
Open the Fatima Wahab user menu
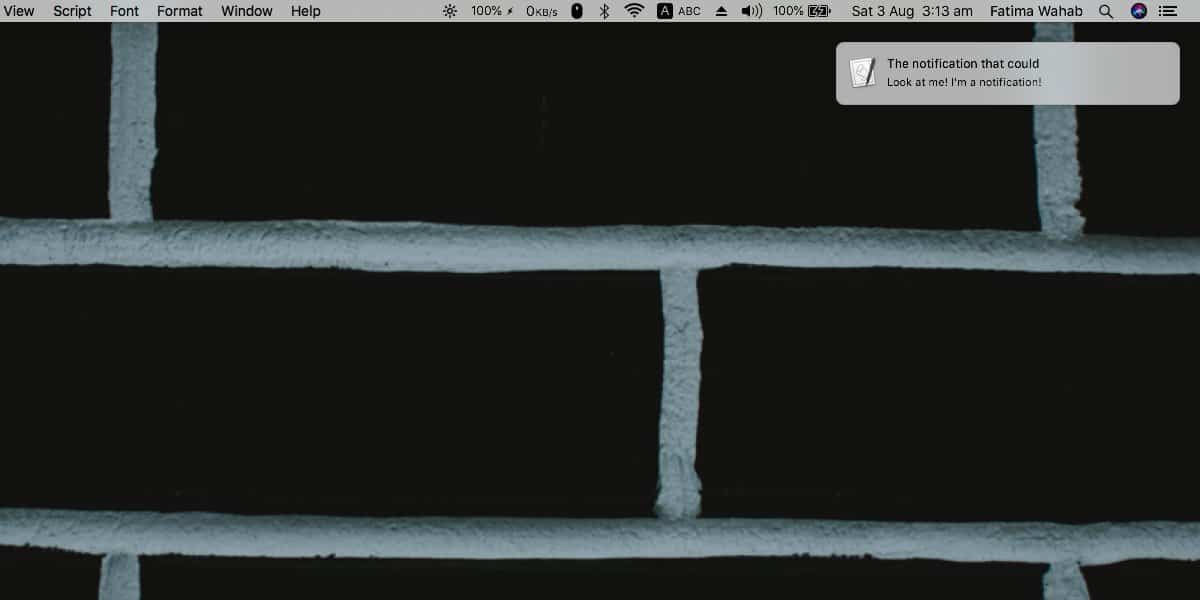pos(1036,11)
